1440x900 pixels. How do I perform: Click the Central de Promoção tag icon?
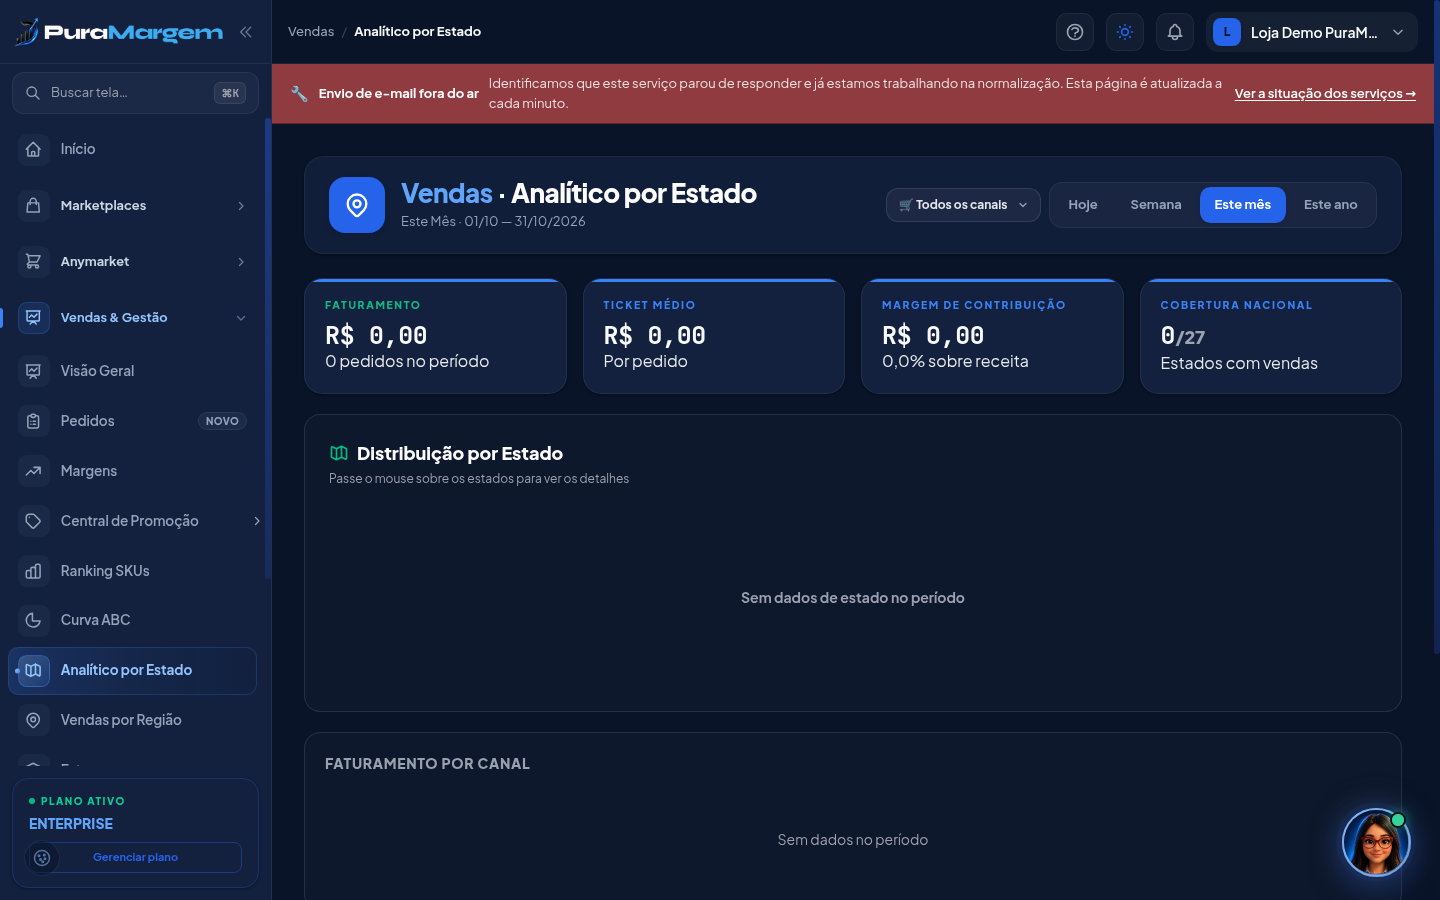(x=33, y=521)
